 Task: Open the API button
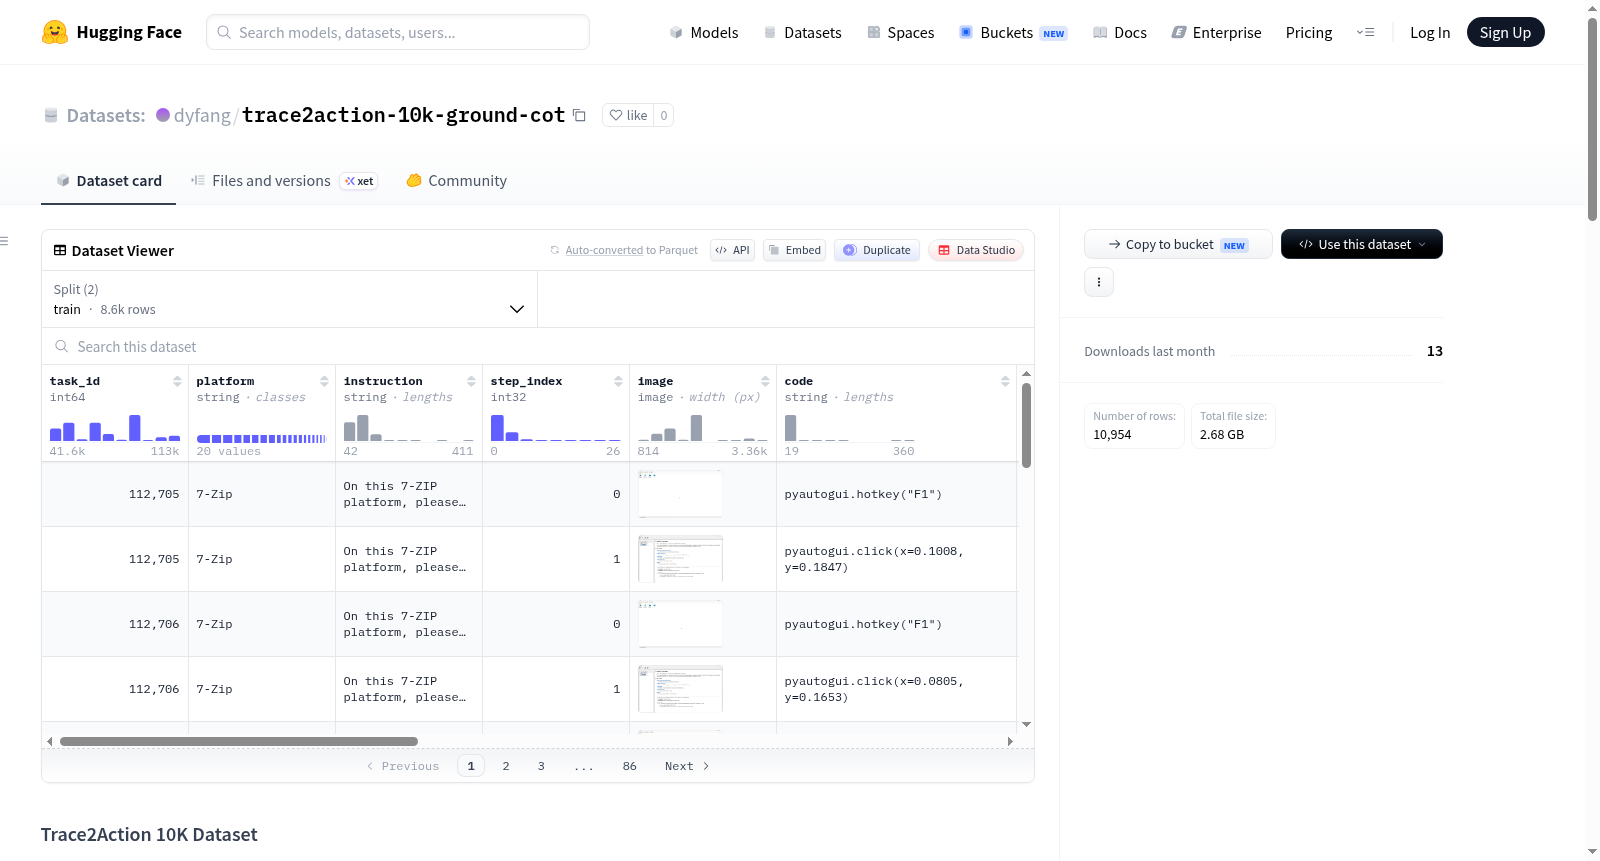[732, 250]
